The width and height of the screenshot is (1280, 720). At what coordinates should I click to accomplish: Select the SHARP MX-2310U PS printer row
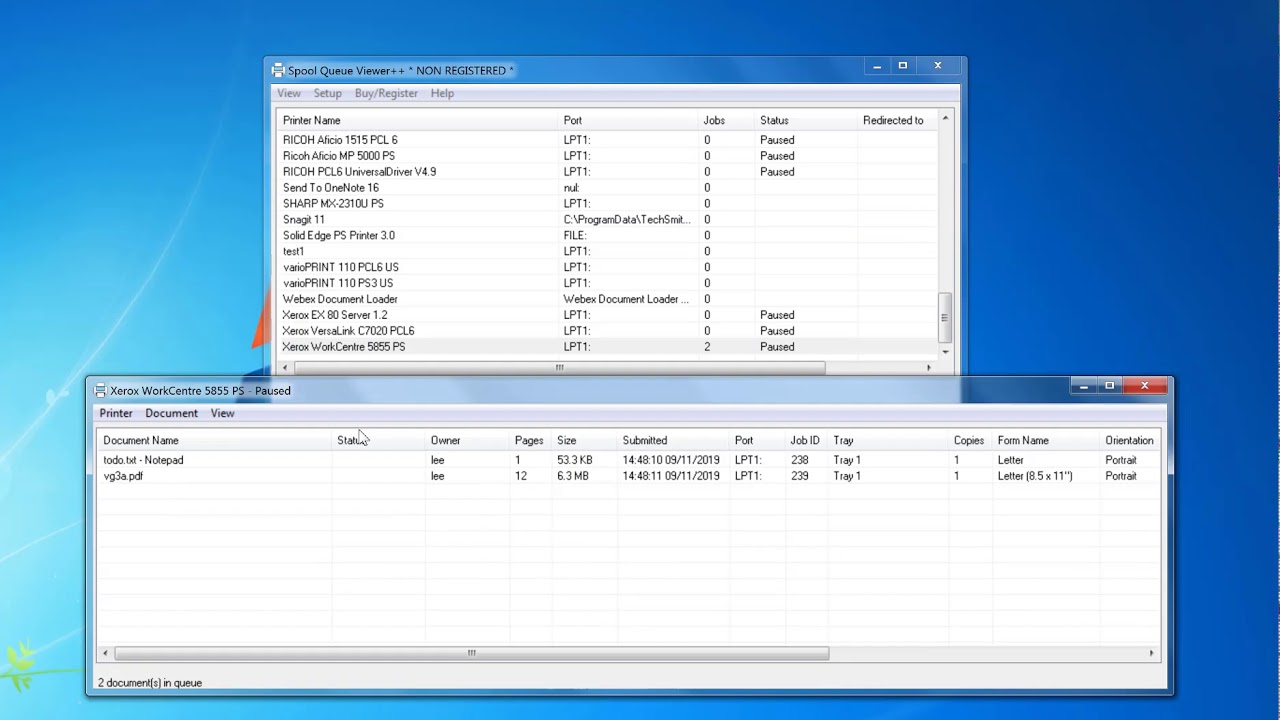coord(607,203)
